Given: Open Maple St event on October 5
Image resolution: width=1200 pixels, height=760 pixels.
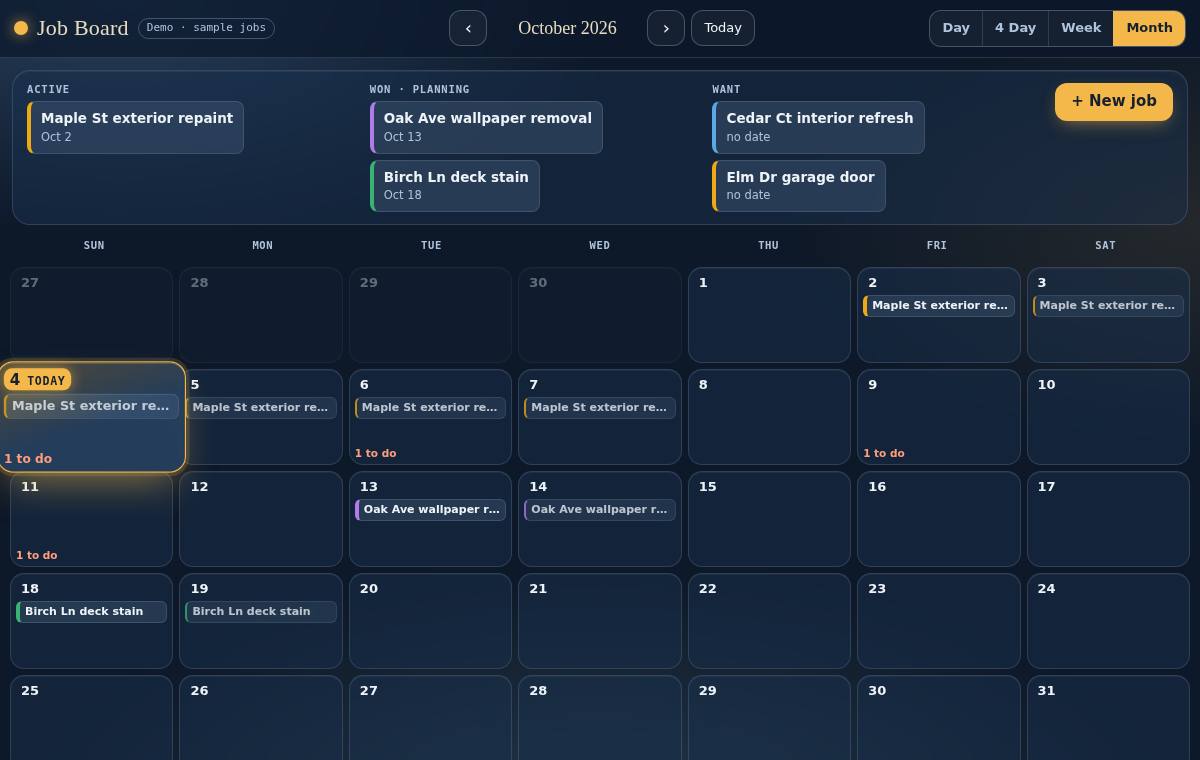Looking at the screenshot, I should 261,408.
